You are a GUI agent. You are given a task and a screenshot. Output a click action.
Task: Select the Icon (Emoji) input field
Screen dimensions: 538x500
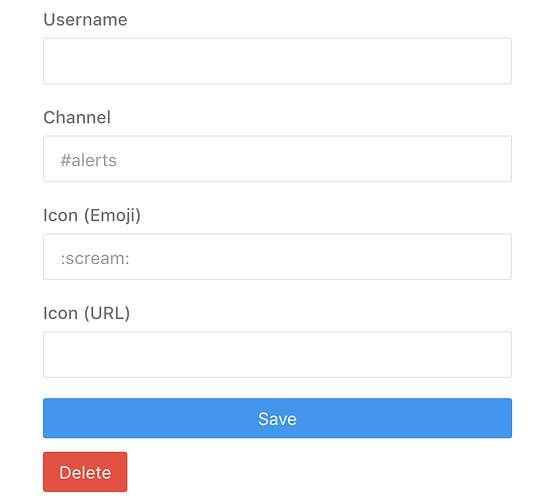point(277,256)
